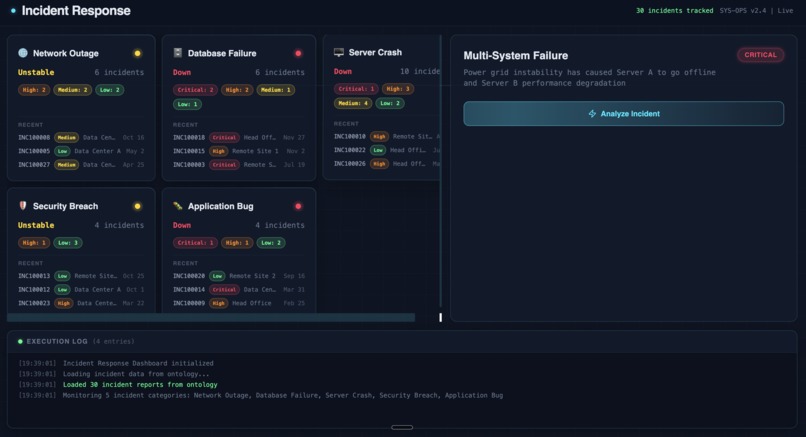
Task: Select Application Bug 'High: 1' badge
Action: (x=237, y=243)
